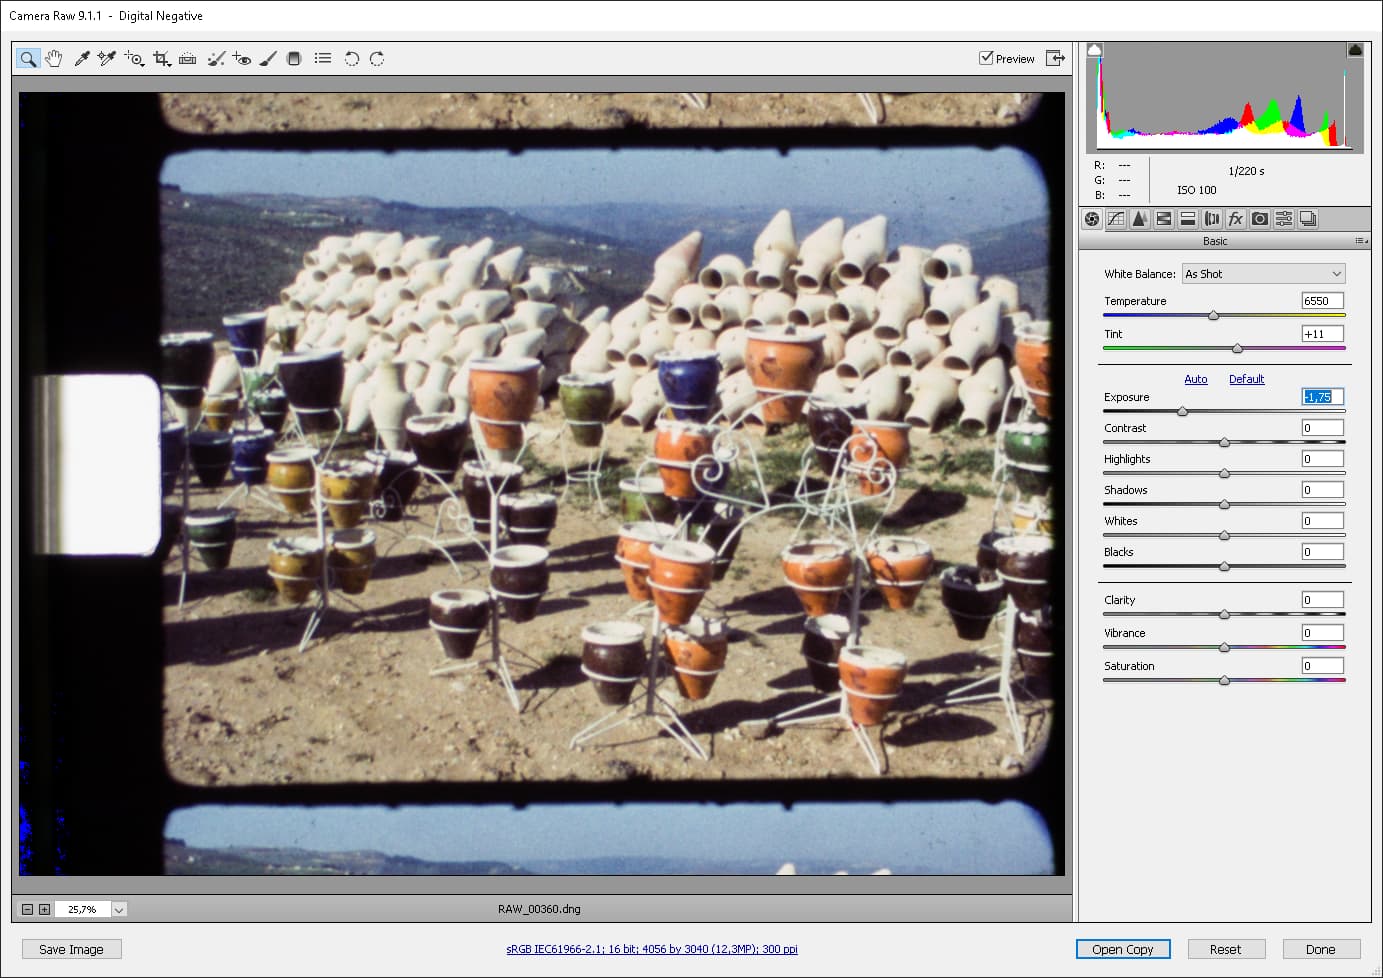Select the Targeted Adjustment tool

(x=134, y=59)
